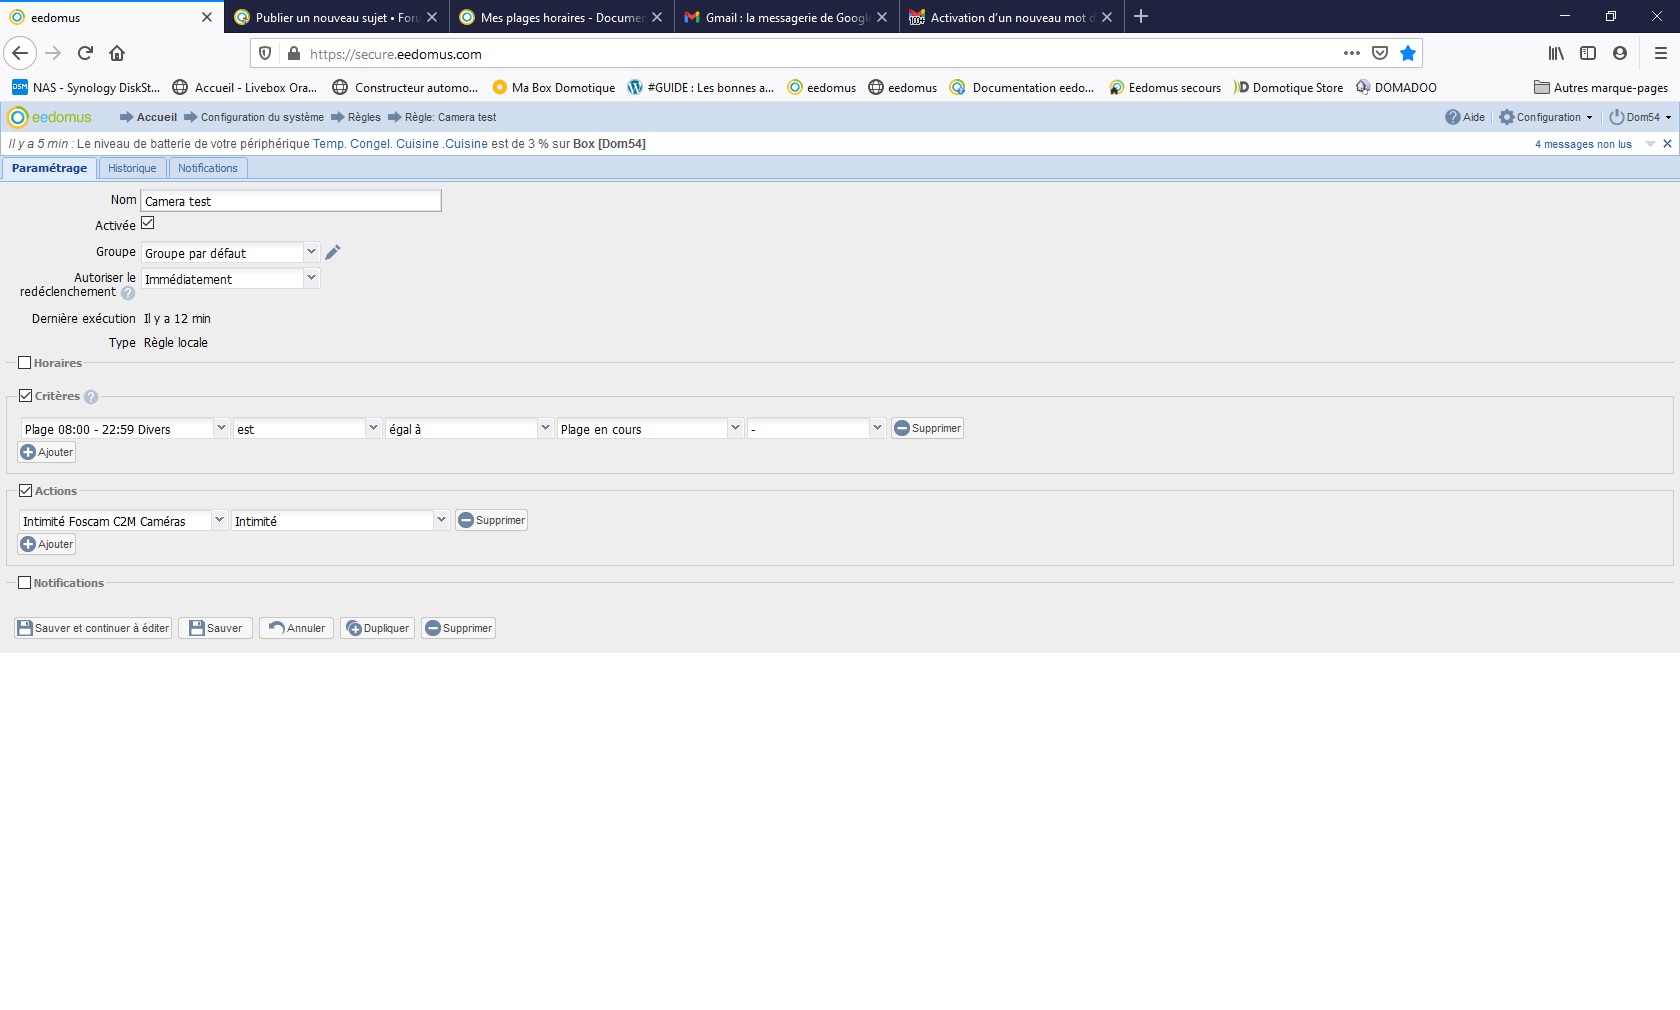
Task: Open new browser tab
Action: click(x=1141, y=16)
